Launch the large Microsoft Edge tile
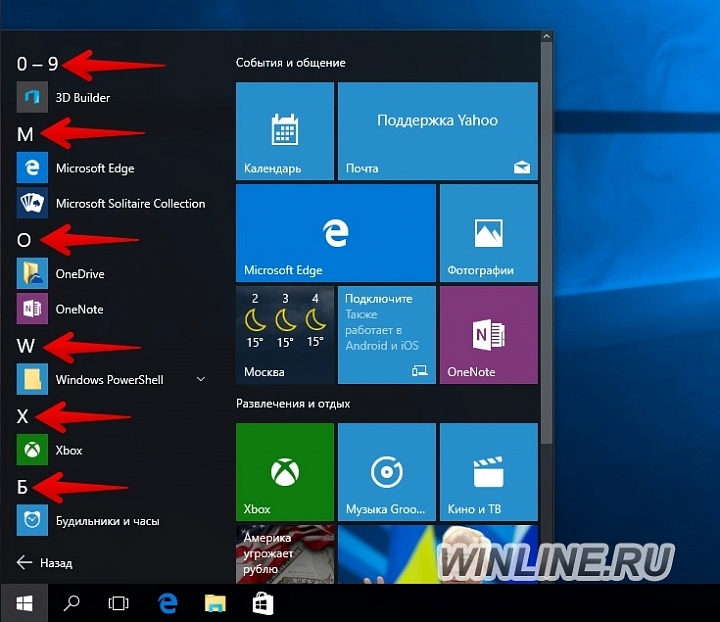Viewport: 720px width, 622px height. 336,233
